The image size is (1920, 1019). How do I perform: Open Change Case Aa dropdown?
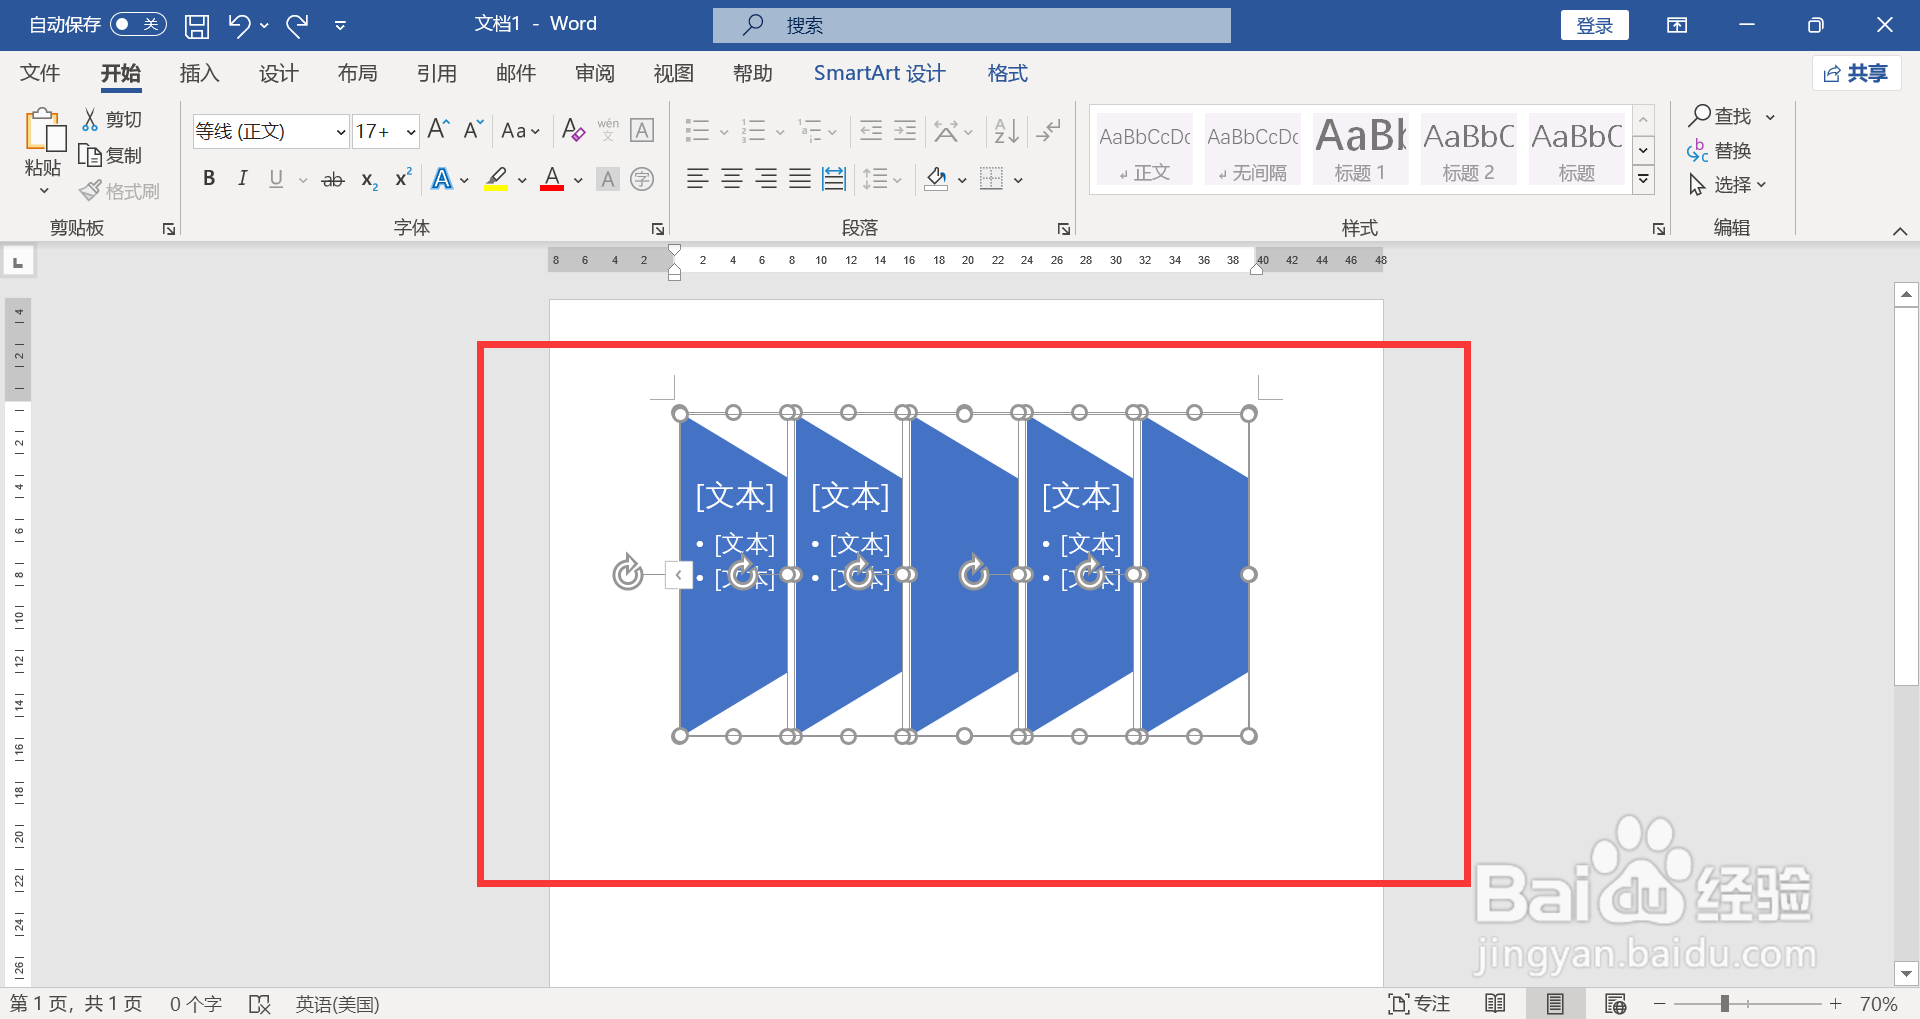click(520, 131)
